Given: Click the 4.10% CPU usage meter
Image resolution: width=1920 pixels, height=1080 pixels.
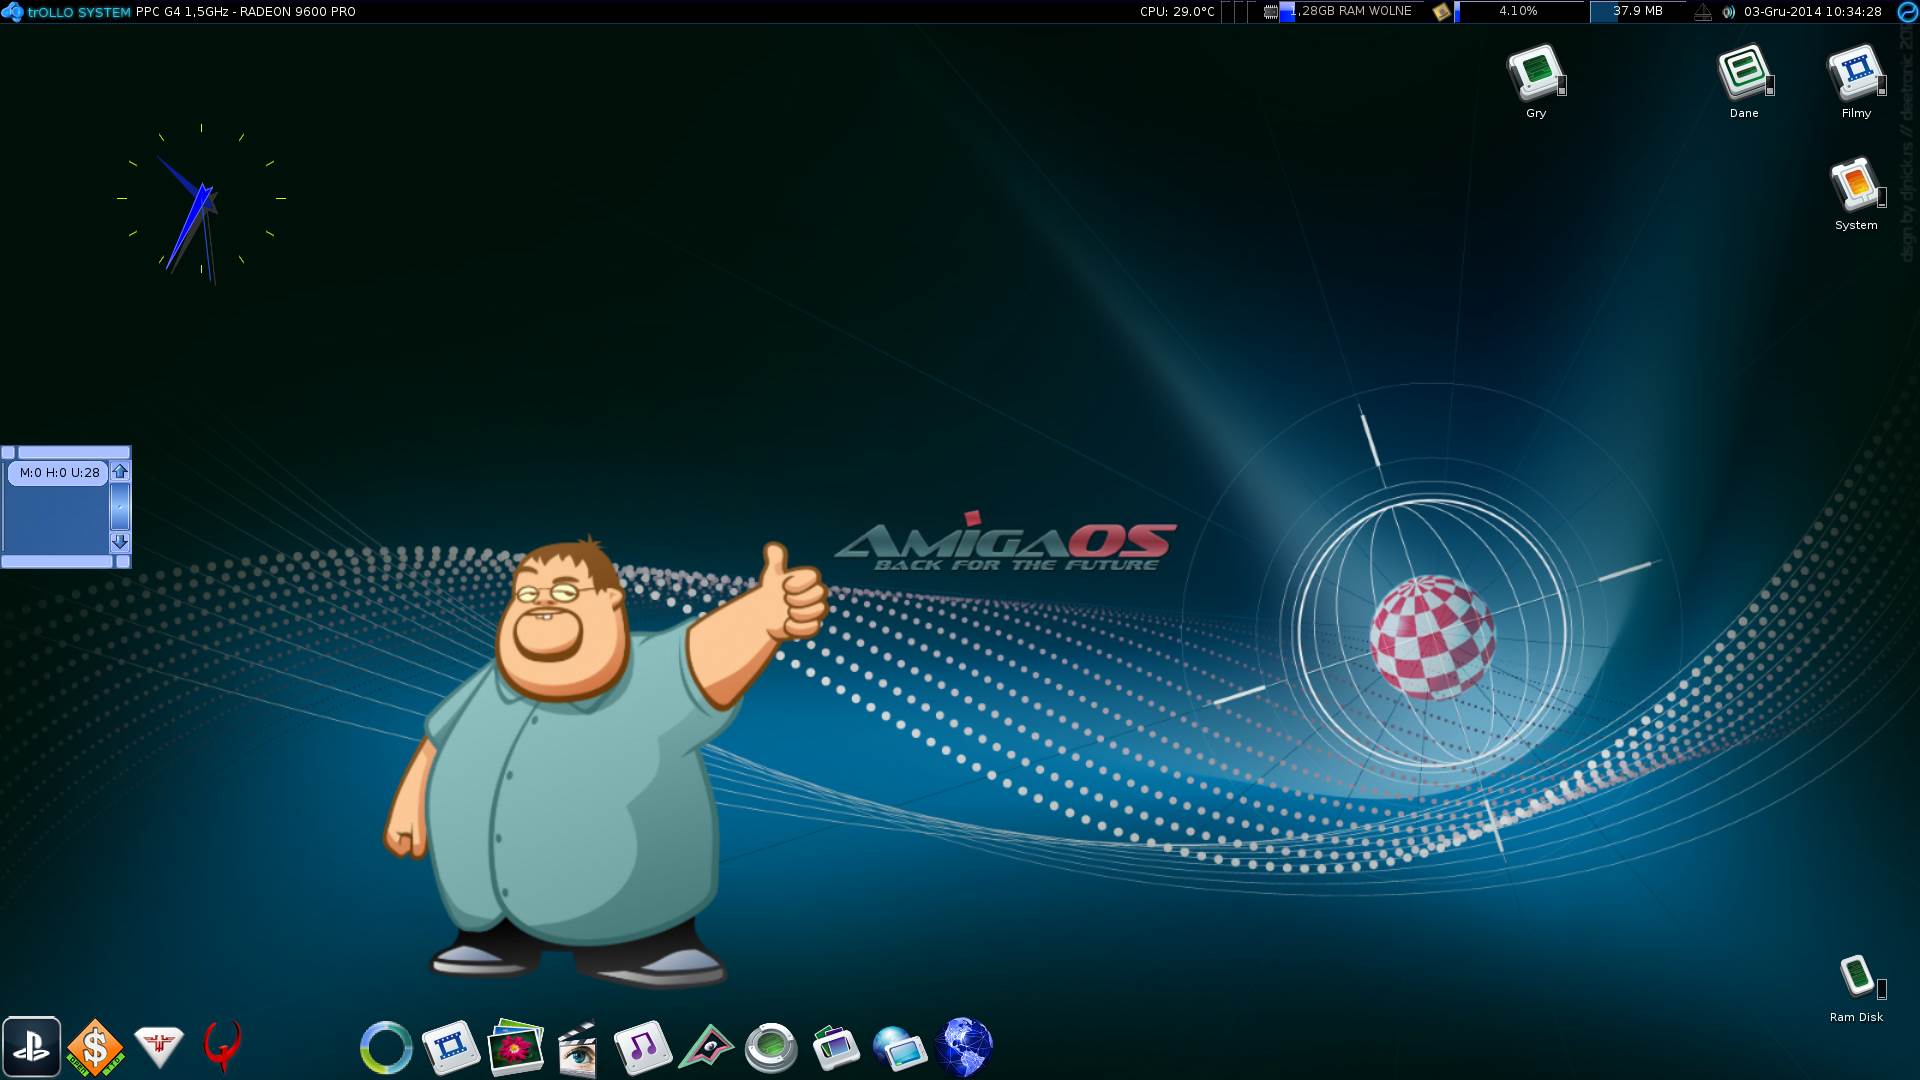Looking at the screenshot, I should tap(1520, 11).
